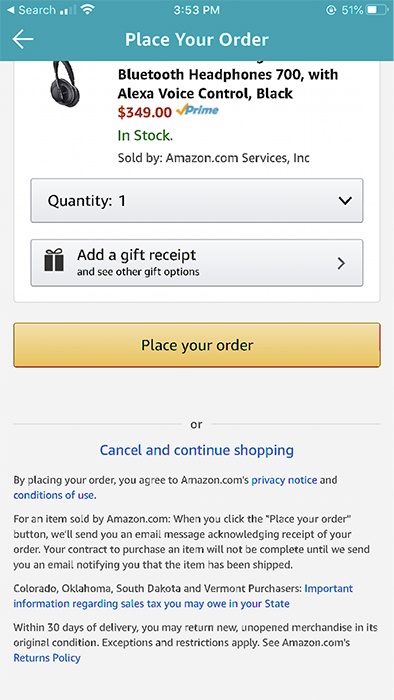Tap the Wi-Fi status icon
394x700 pixels.
tap(87, 9)
